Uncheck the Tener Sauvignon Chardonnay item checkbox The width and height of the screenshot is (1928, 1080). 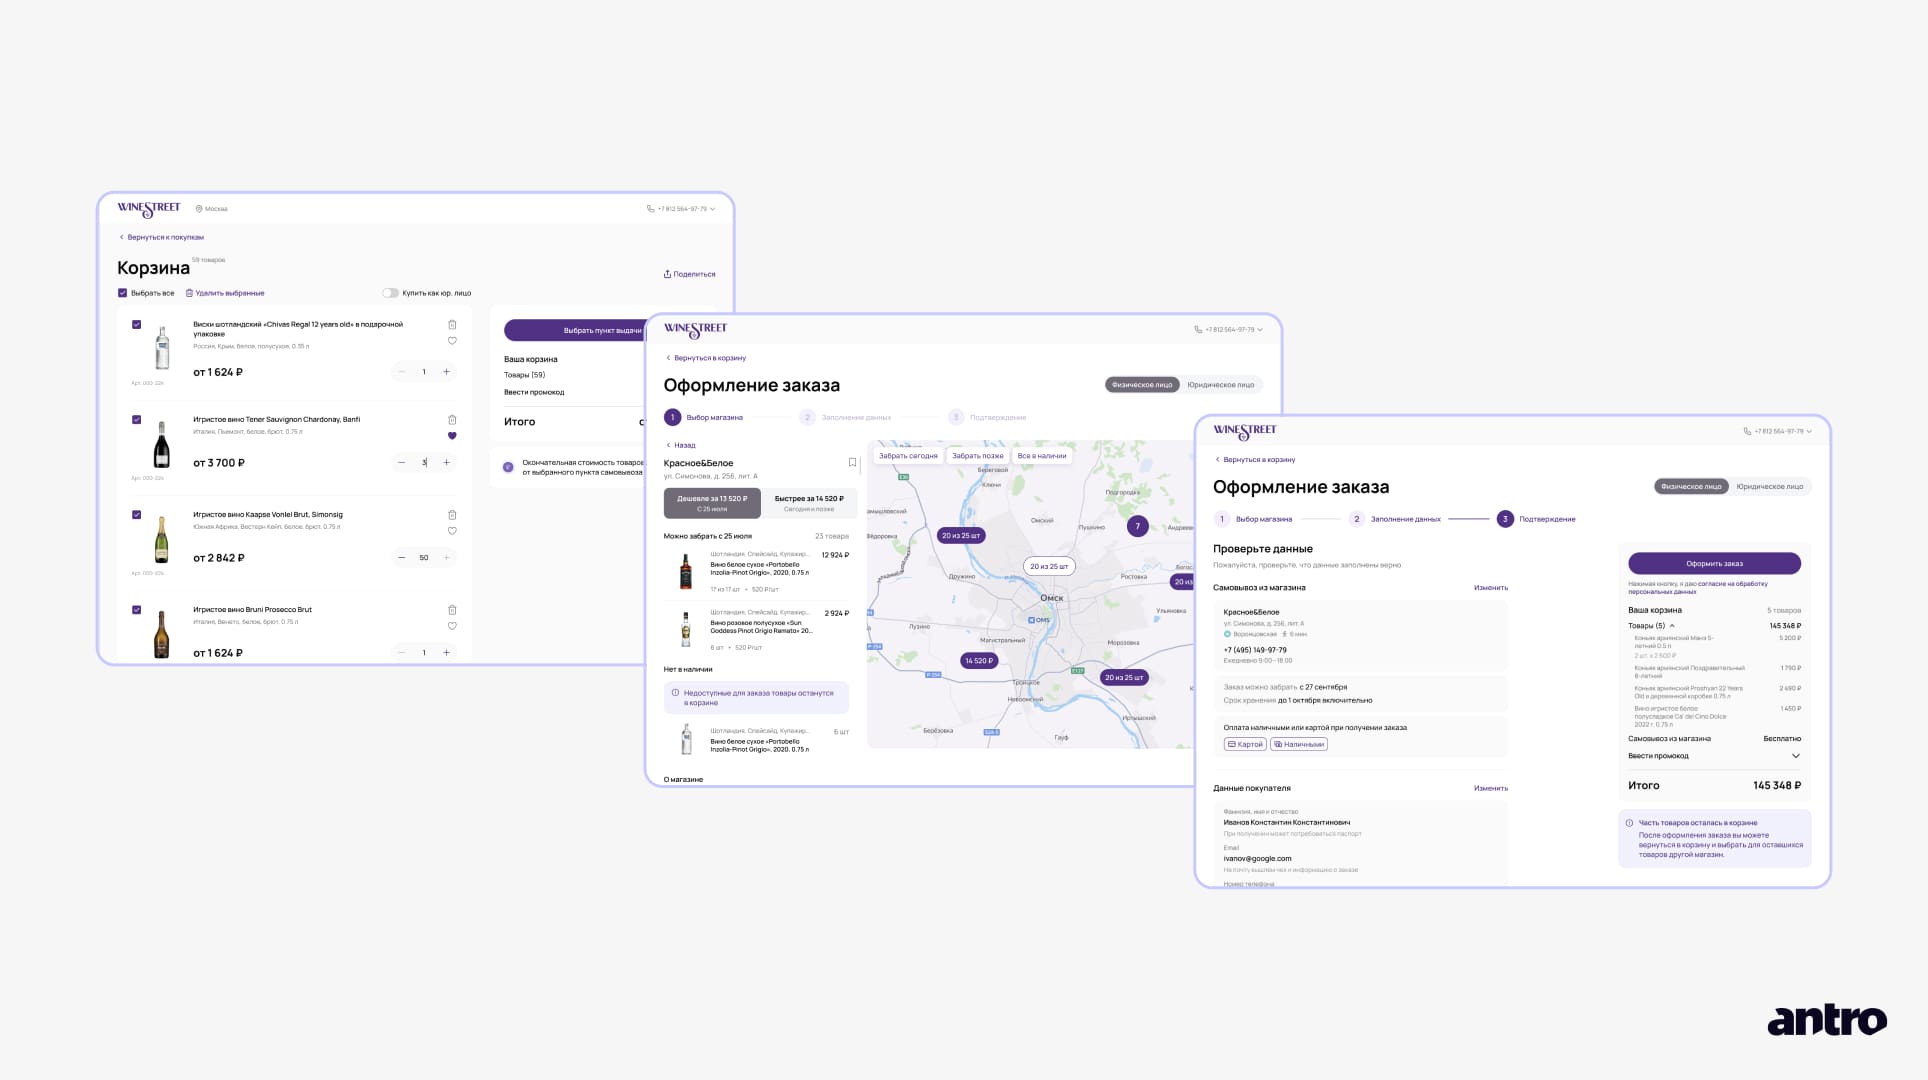click(x=137, y=420)
